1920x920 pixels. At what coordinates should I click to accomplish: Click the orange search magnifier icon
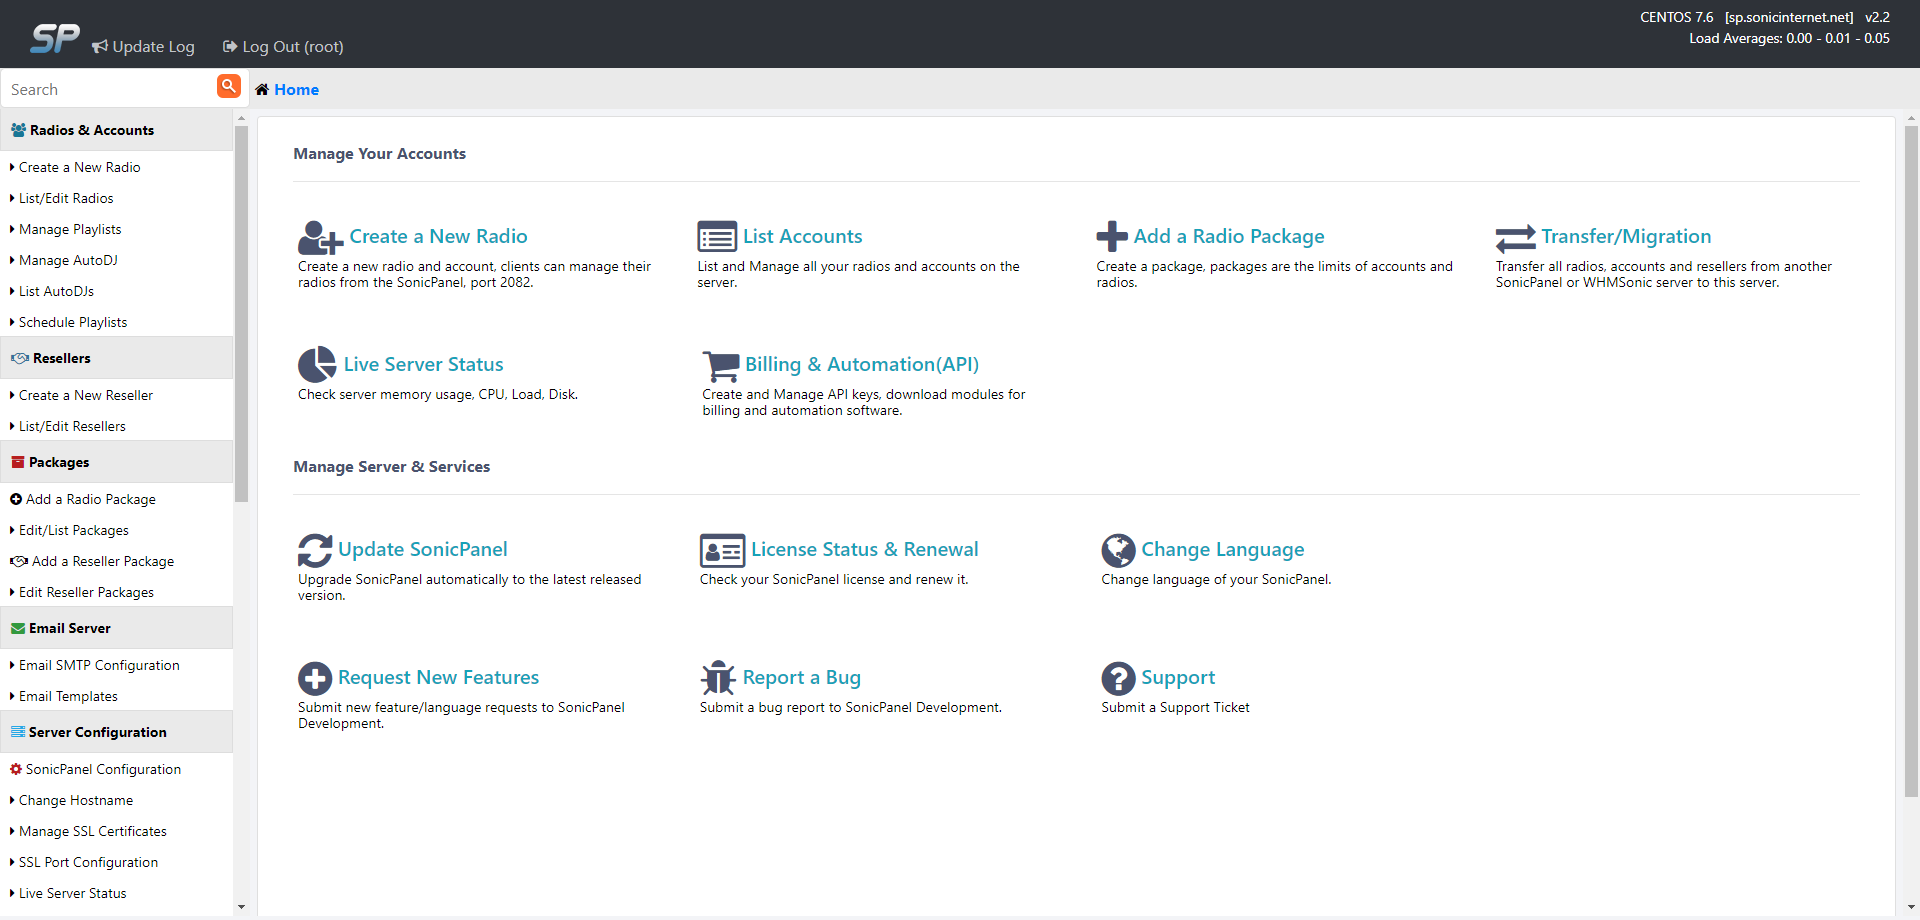click(x=229, y=87)
